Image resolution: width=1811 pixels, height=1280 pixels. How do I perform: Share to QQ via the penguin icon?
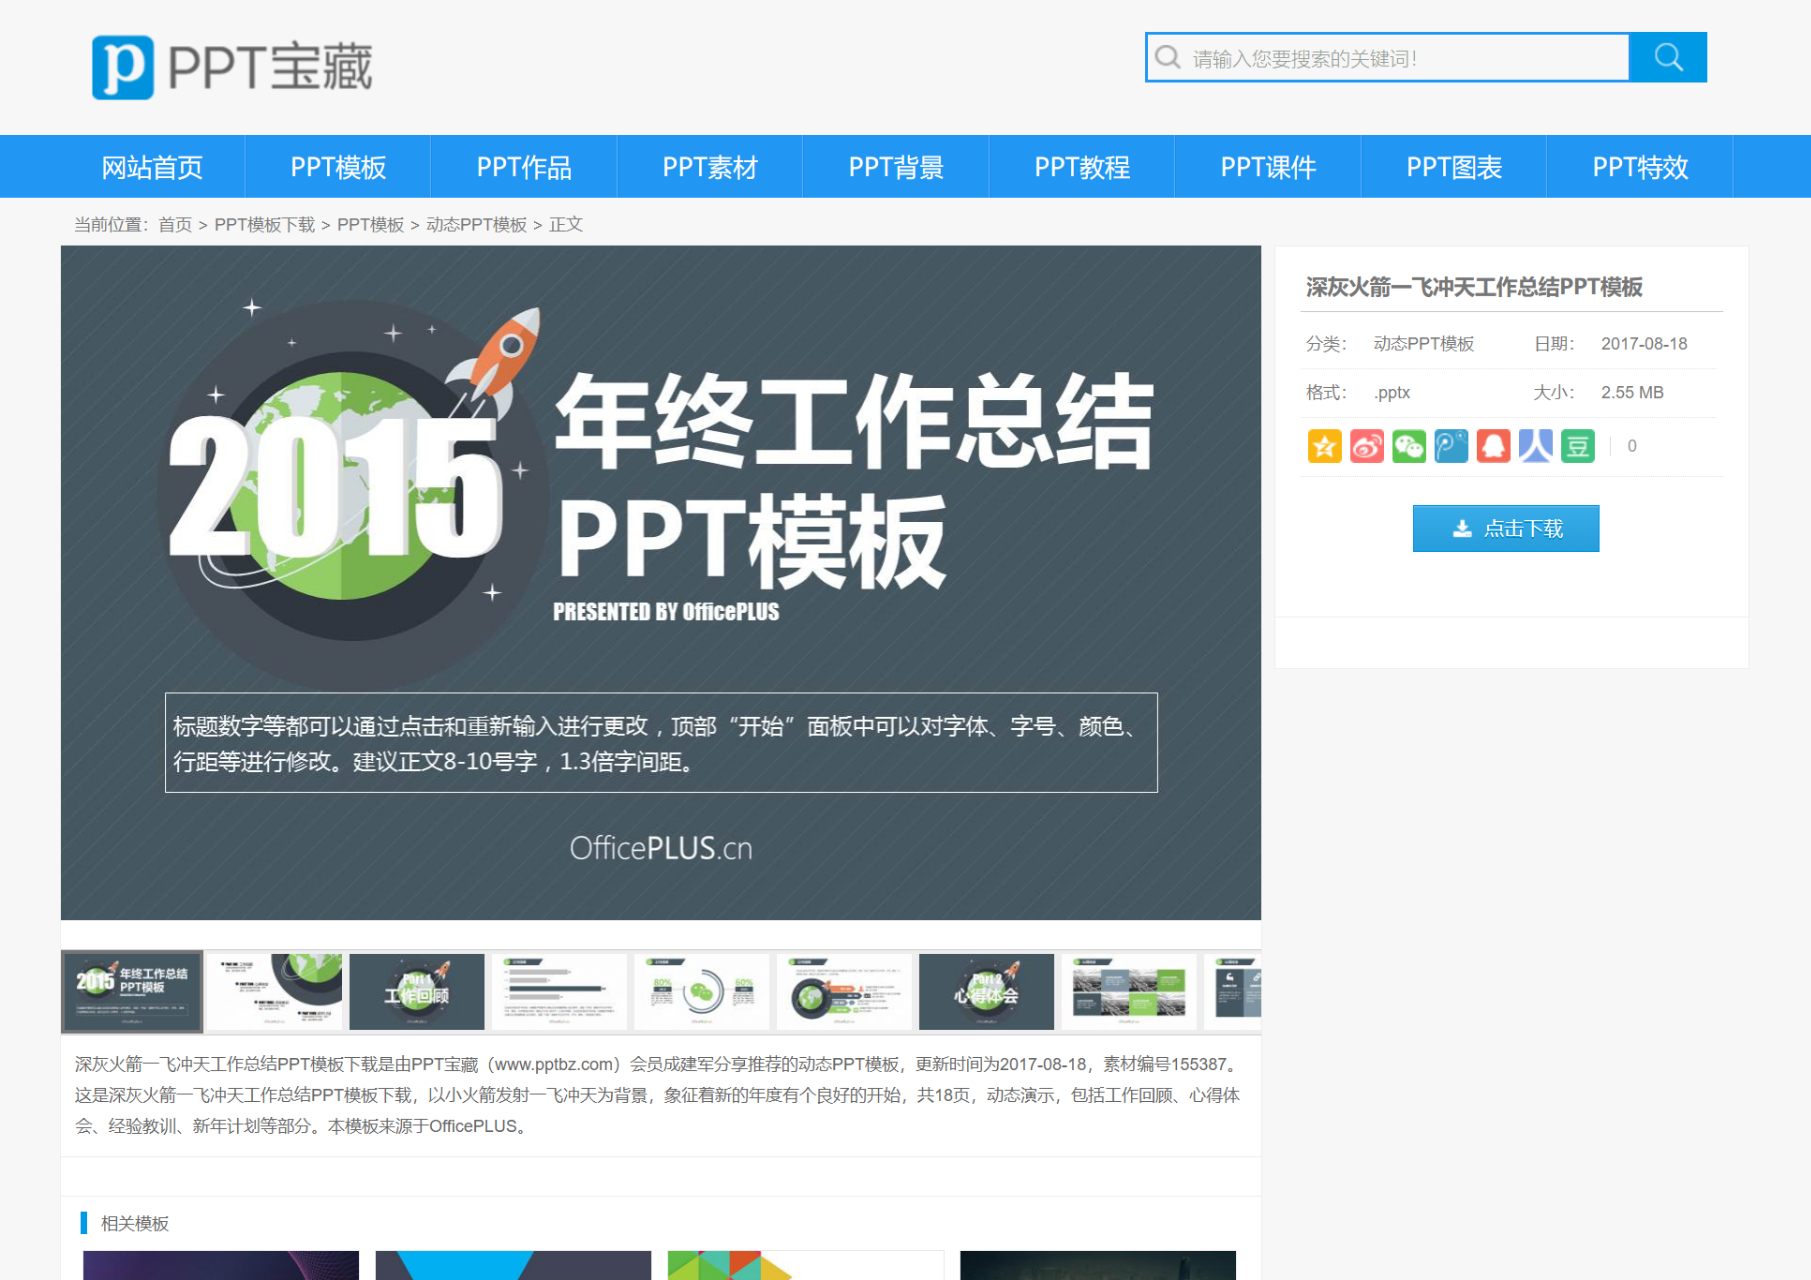click(1493, 446)
